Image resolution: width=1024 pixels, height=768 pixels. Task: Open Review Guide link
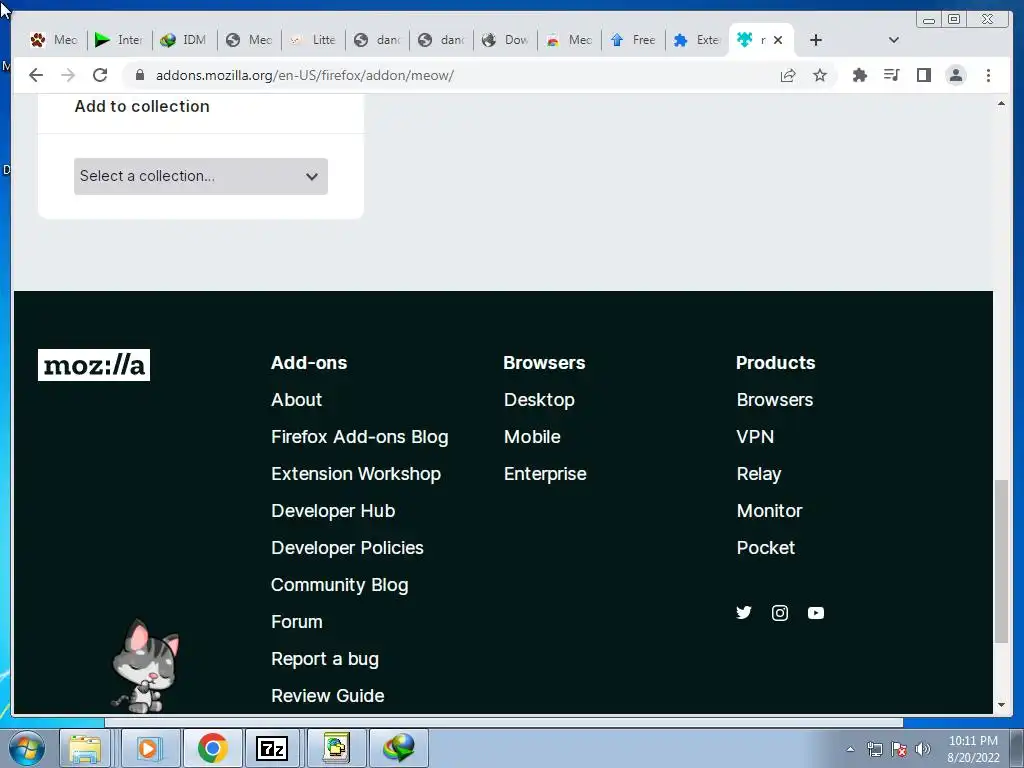point(328,696)
